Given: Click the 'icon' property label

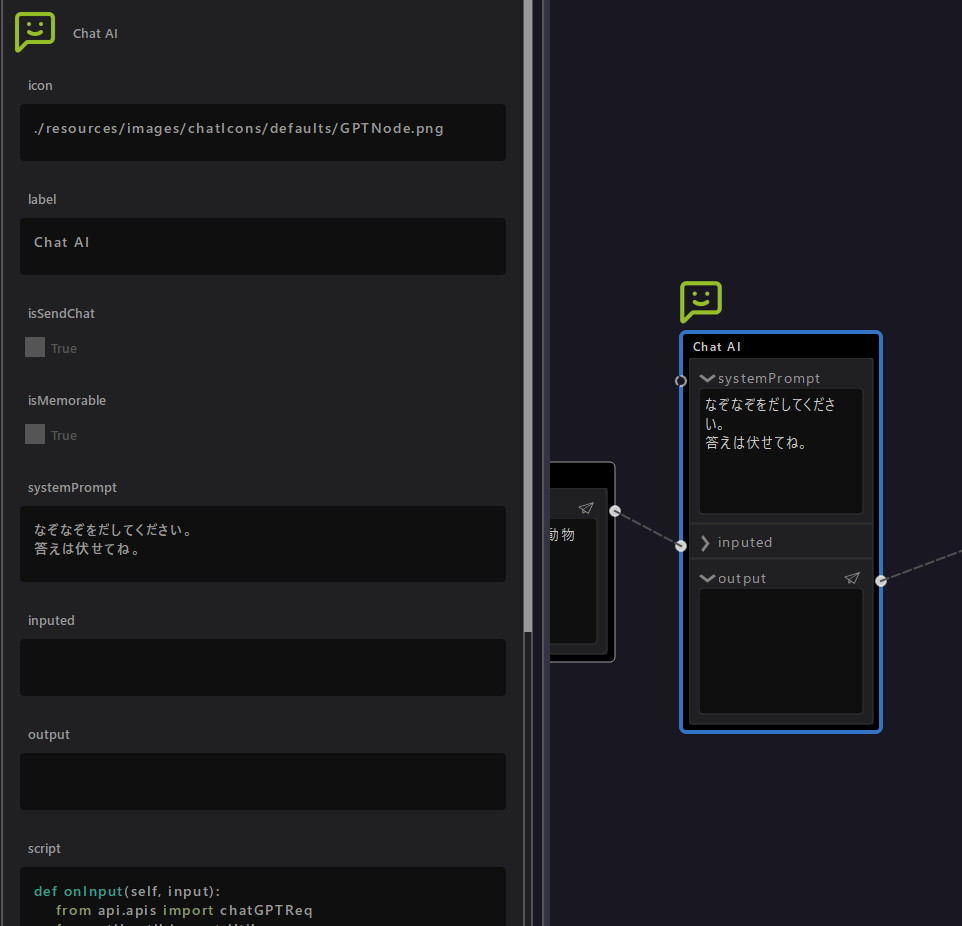Looking at the screenshot, I should [x=40, y=86].
